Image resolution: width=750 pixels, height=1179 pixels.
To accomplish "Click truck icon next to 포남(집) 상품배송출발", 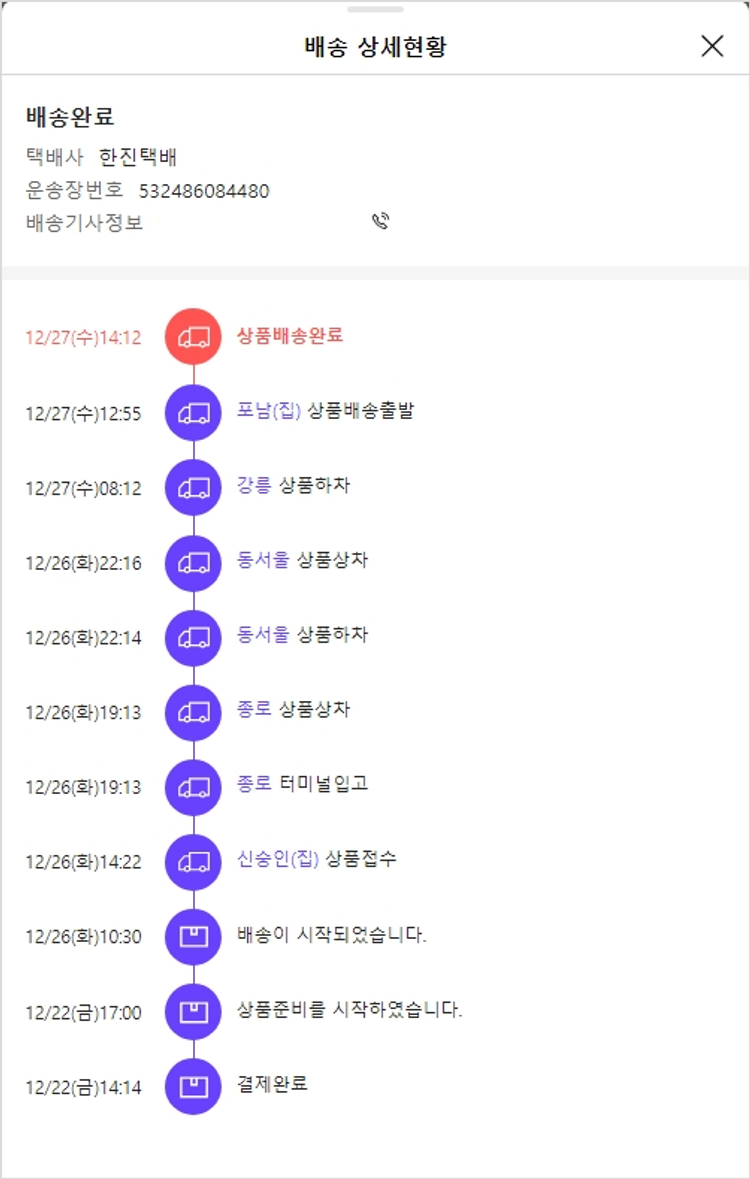I will tap(193, 412).
